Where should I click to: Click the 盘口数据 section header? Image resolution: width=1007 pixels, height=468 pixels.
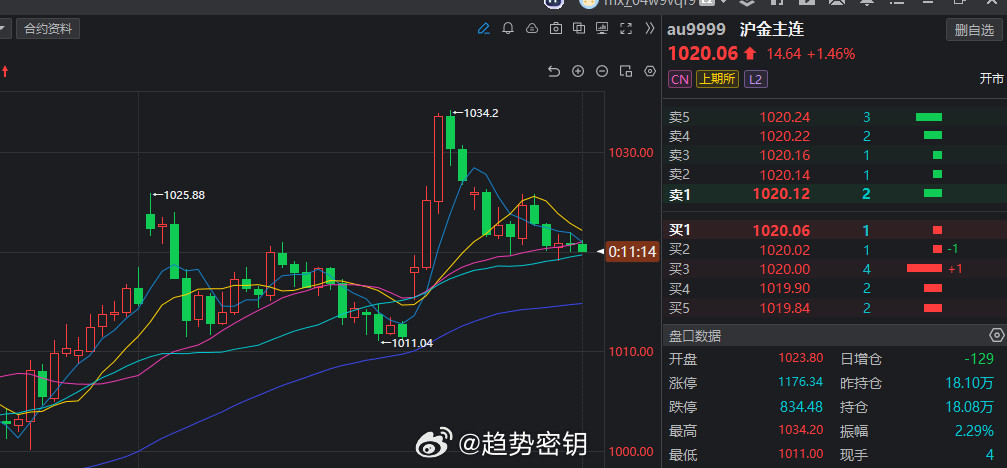695,335
